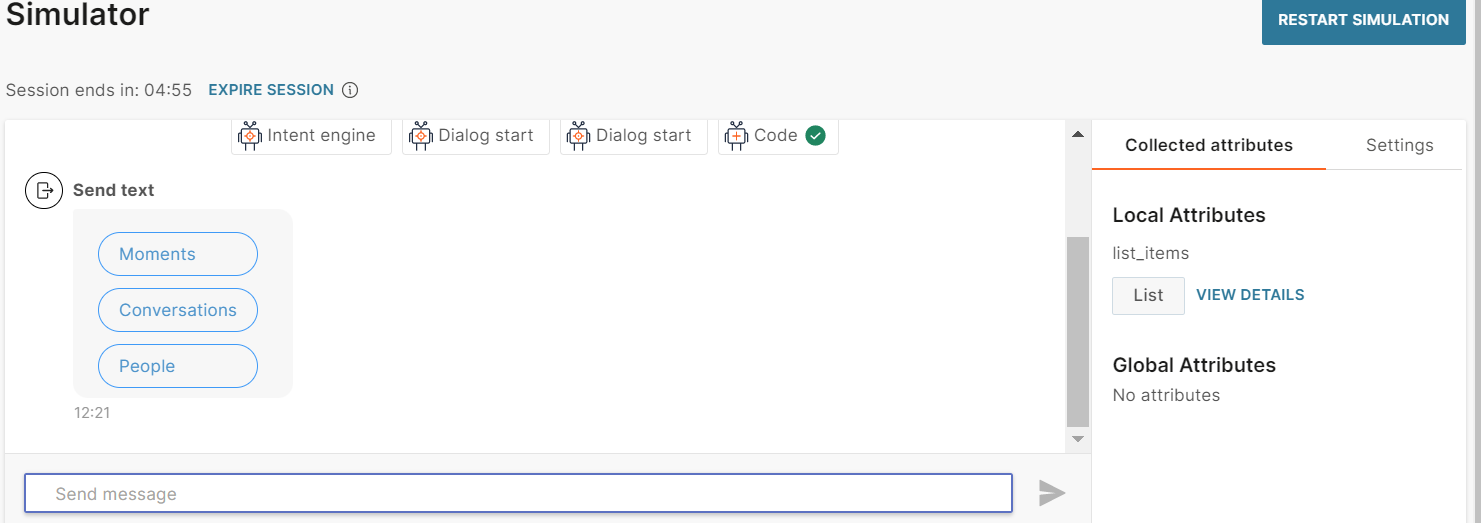Switch to Collected attributes tab
This screenshot has width=1481, height=523.
1208,145
